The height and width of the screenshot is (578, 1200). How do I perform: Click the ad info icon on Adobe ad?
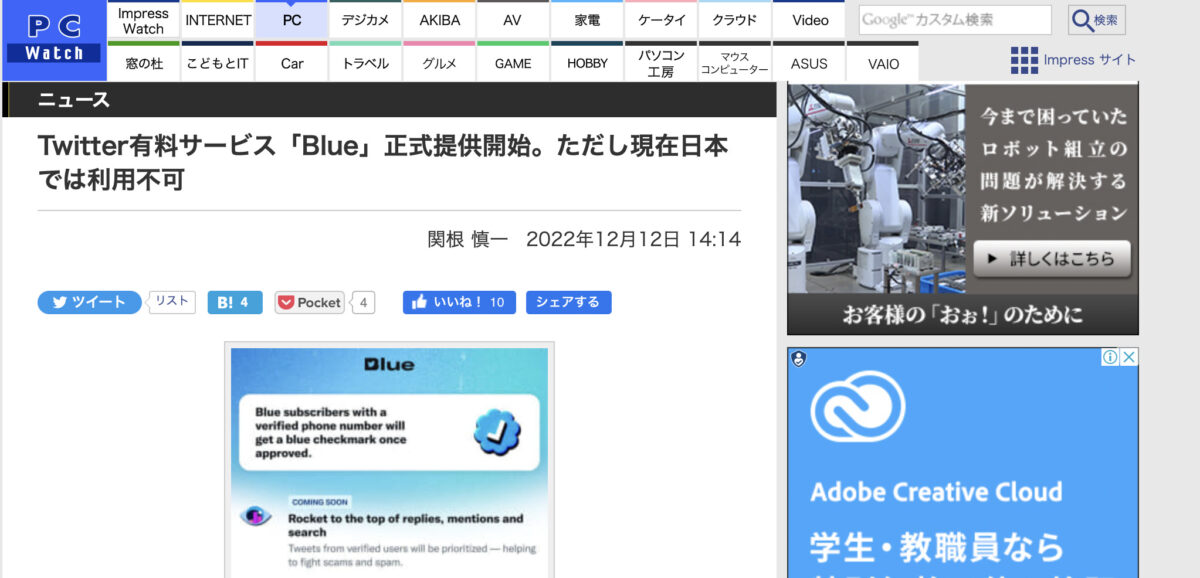(1109, 357)
